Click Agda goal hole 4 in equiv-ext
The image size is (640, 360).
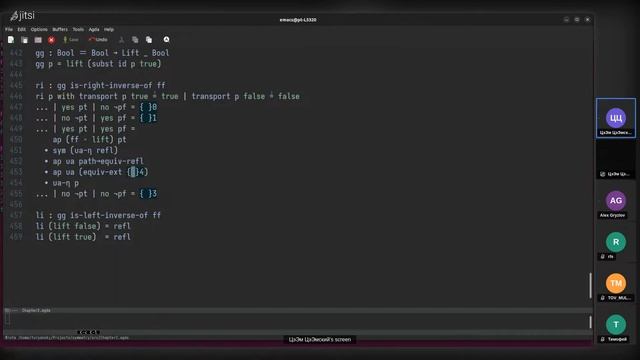coord(137,172)
